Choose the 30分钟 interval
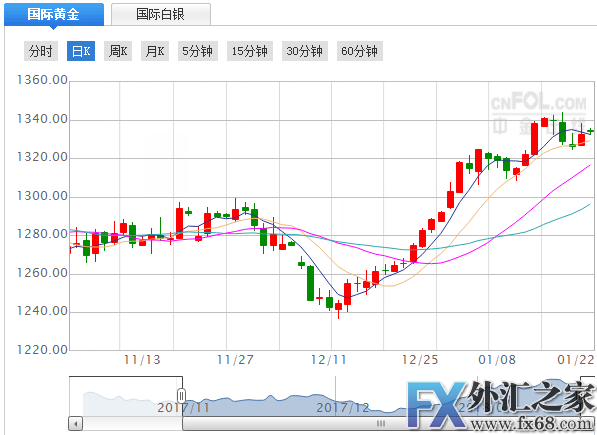 pos(305,51)
